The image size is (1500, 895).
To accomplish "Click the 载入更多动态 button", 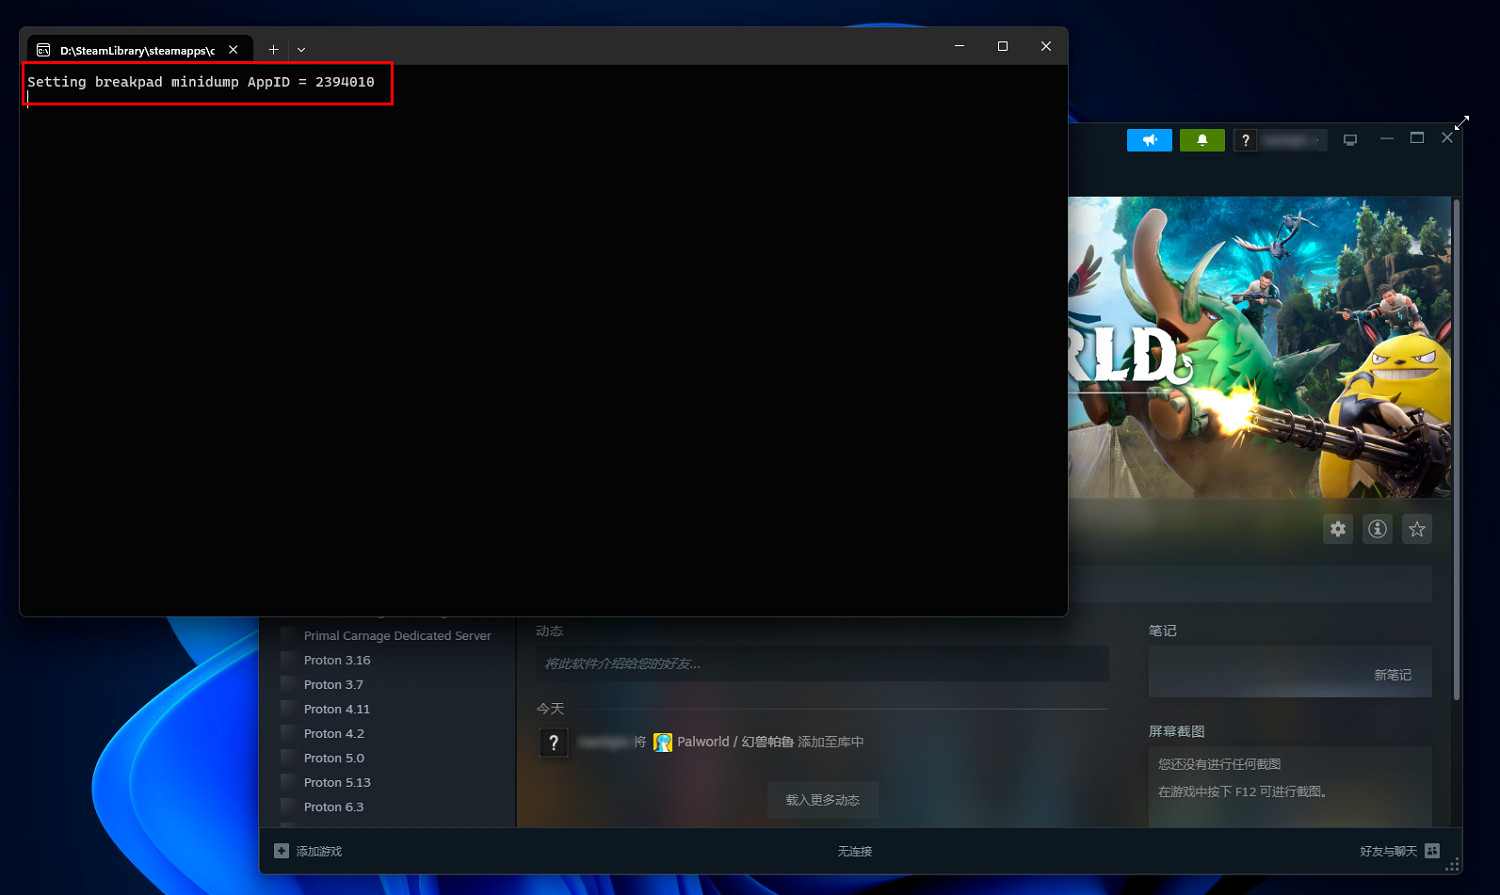I will pos(822,800).
